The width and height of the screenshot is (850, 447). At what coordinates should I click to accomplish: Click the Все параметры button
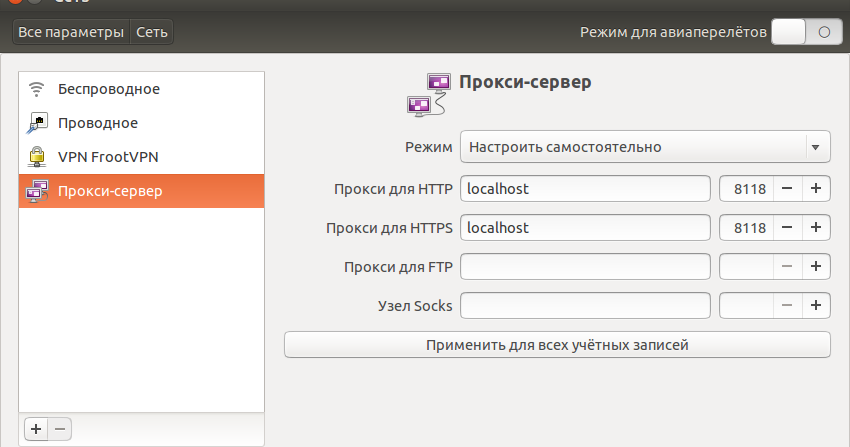tap(71, 32)
